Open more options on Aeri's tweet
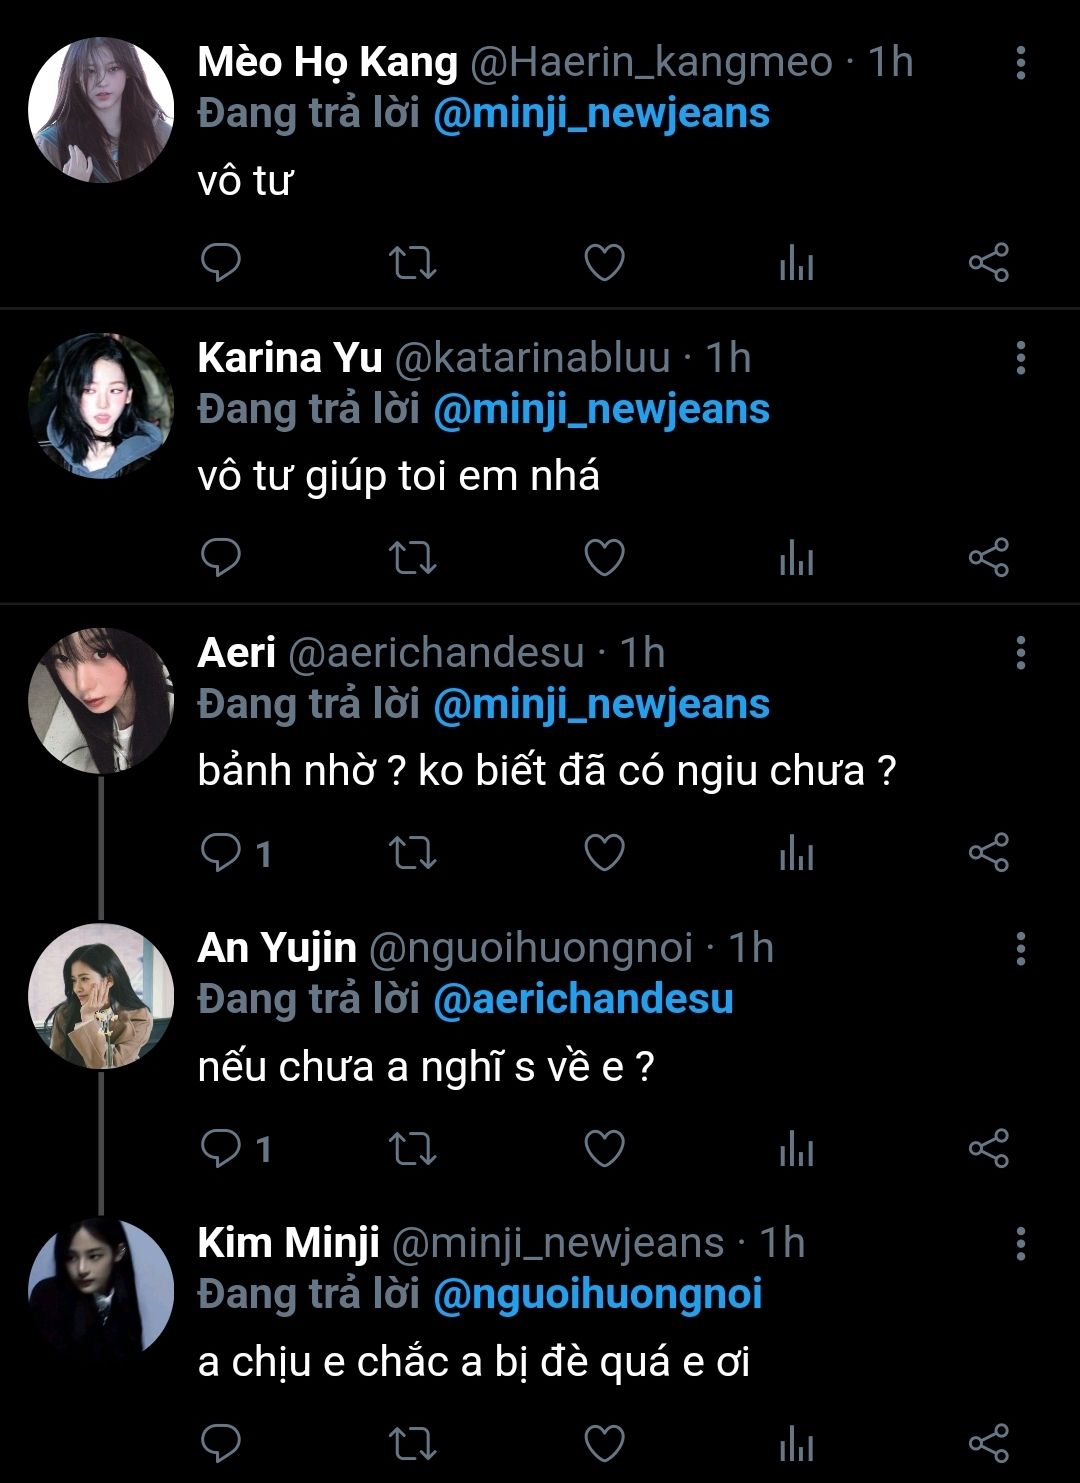1080x1483 pixels. (x=1020, y=653)
